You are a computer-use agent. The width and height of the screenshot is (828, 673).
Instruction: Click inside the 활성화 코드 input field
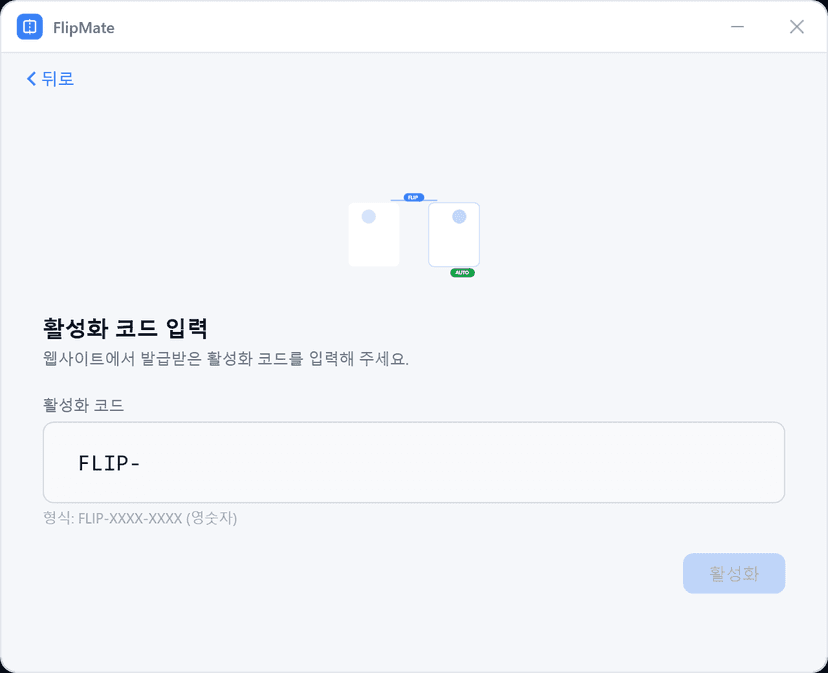(413, 462)
